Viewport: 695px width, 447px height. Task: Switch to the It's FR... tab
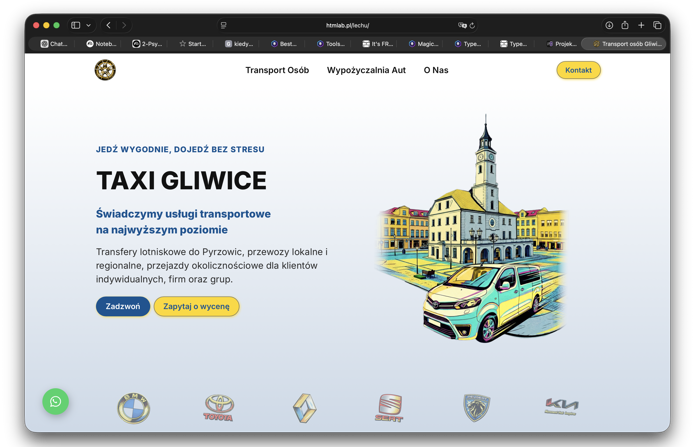[378, 44]
